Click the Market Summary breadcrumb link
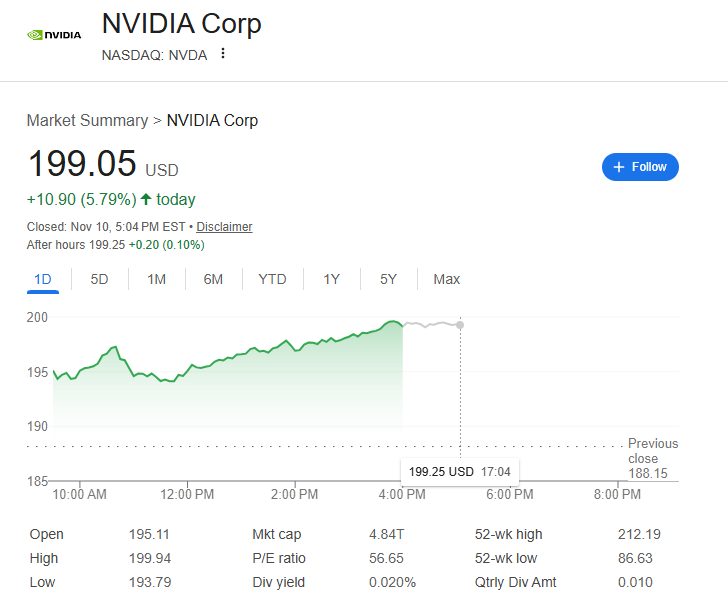 coord(87,120)
